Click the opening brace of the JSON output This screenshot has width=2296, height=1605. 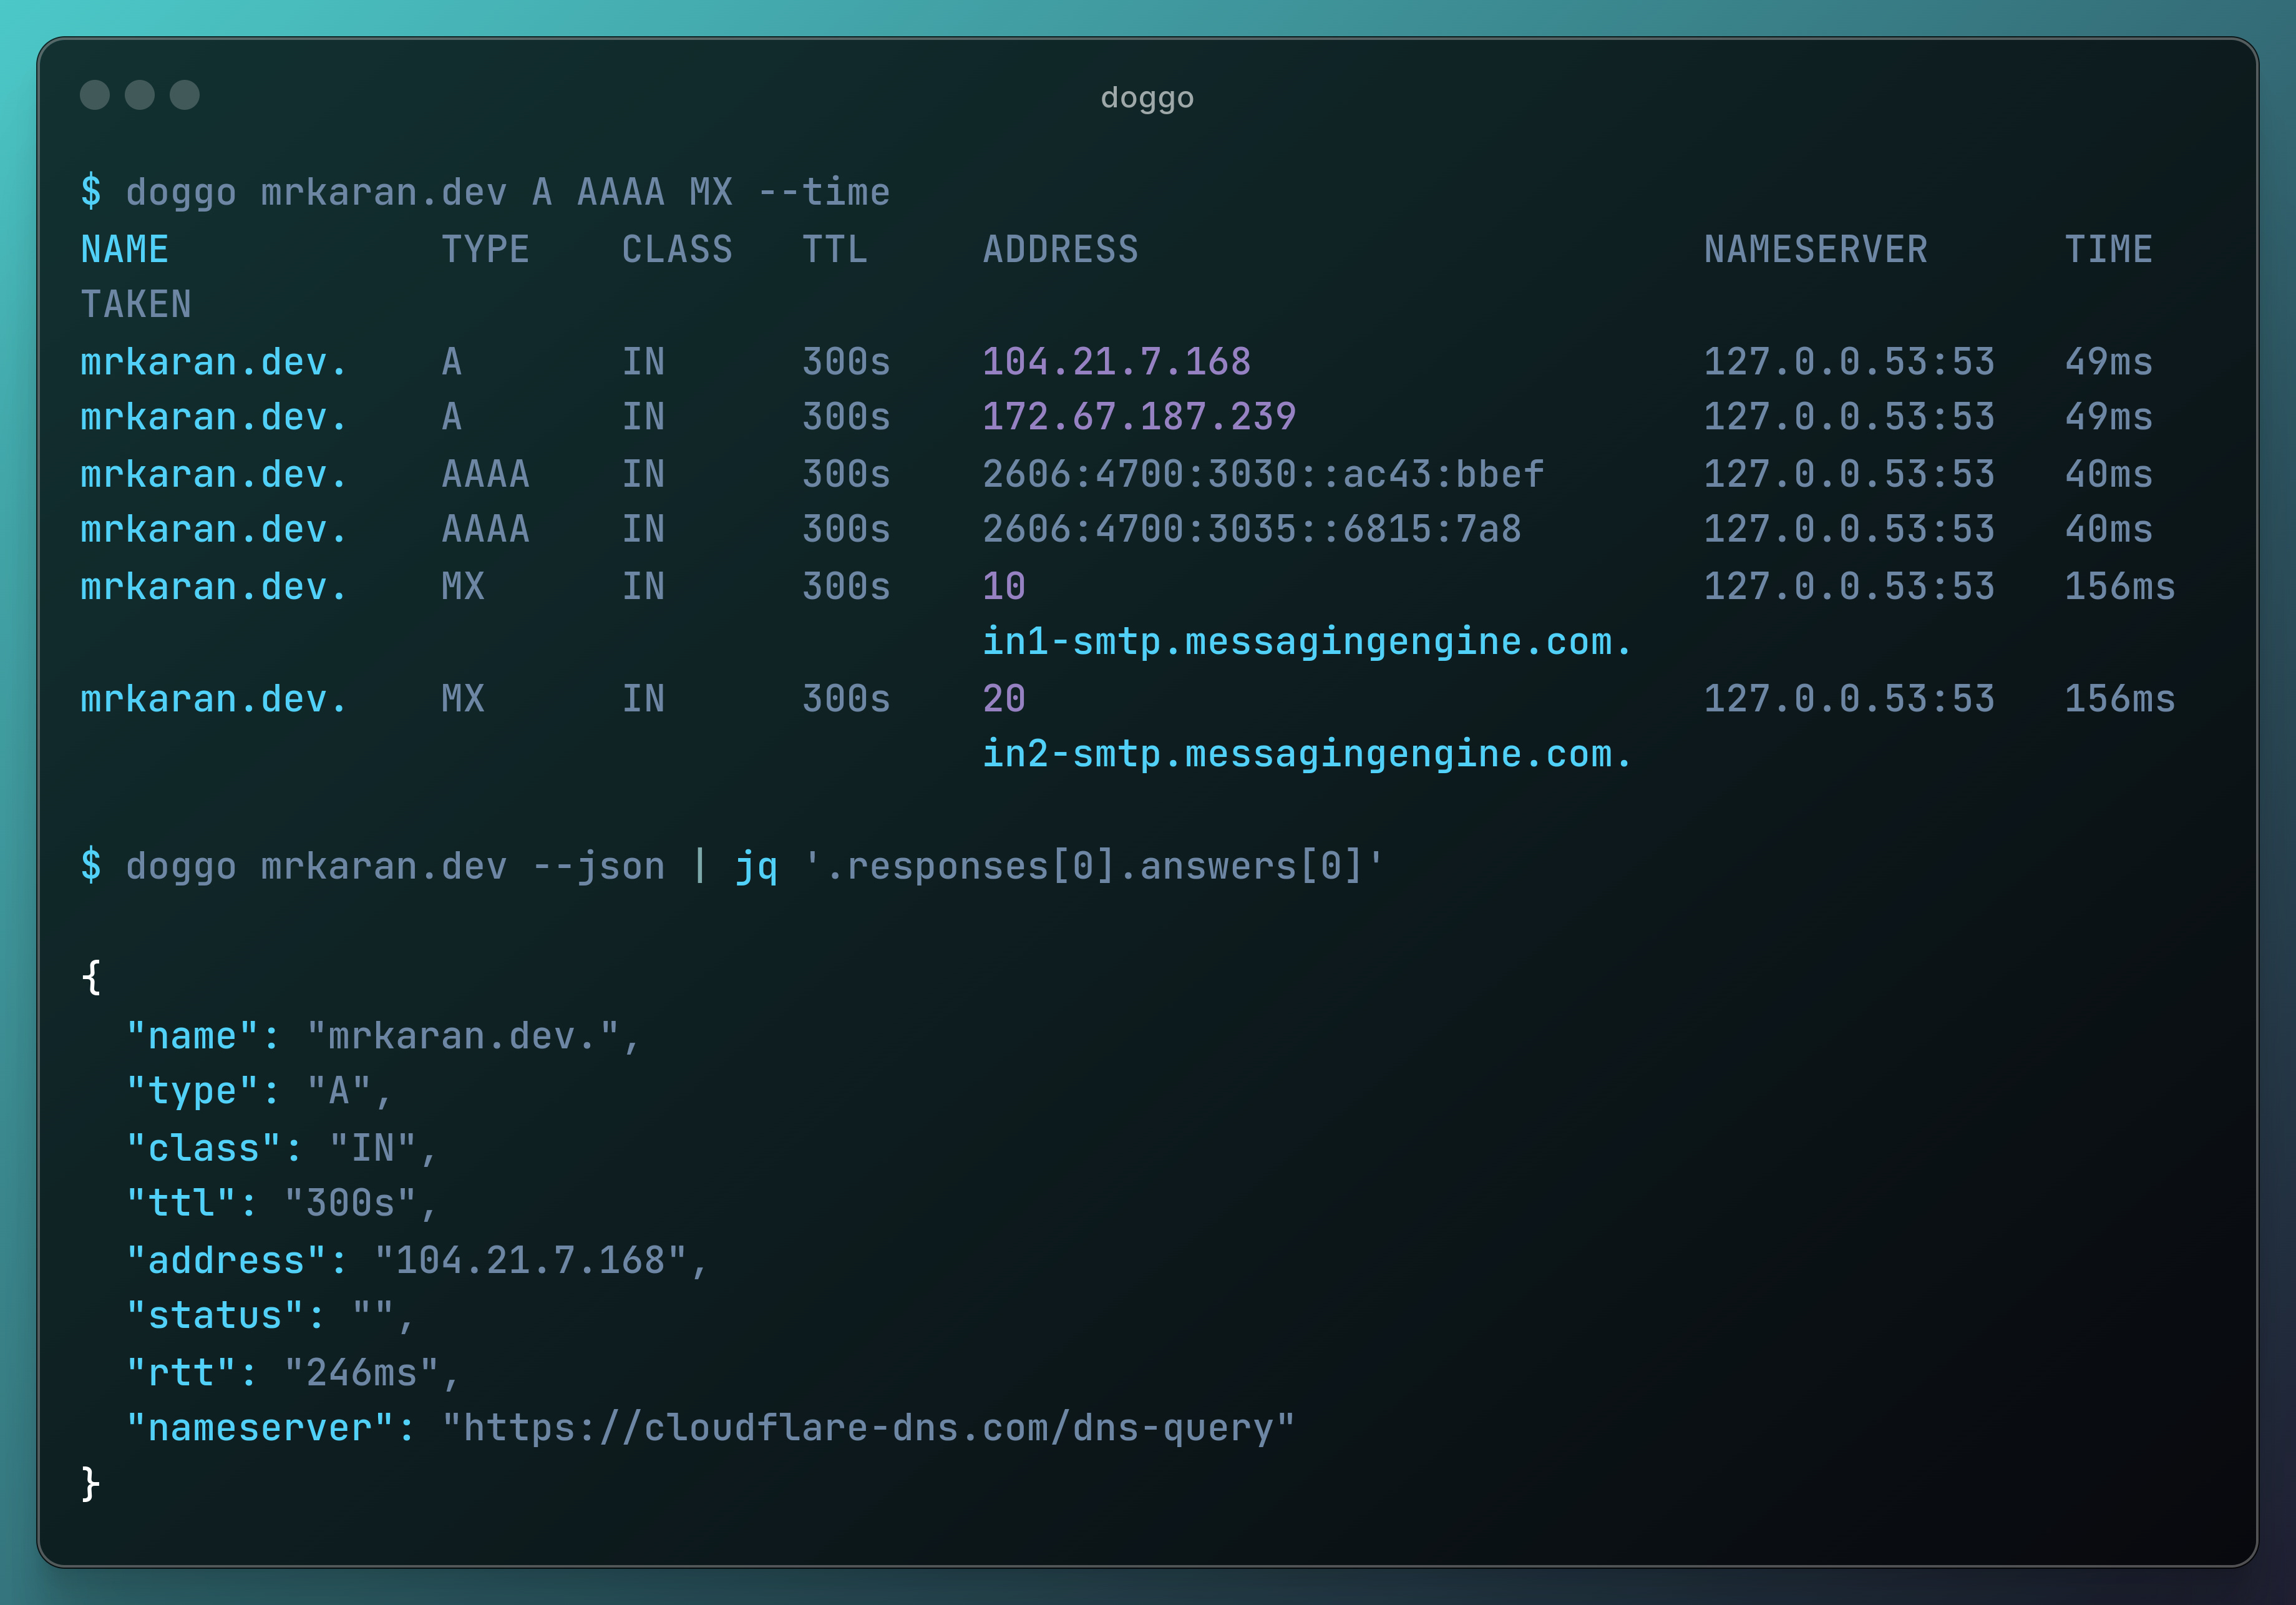(91, 977)
